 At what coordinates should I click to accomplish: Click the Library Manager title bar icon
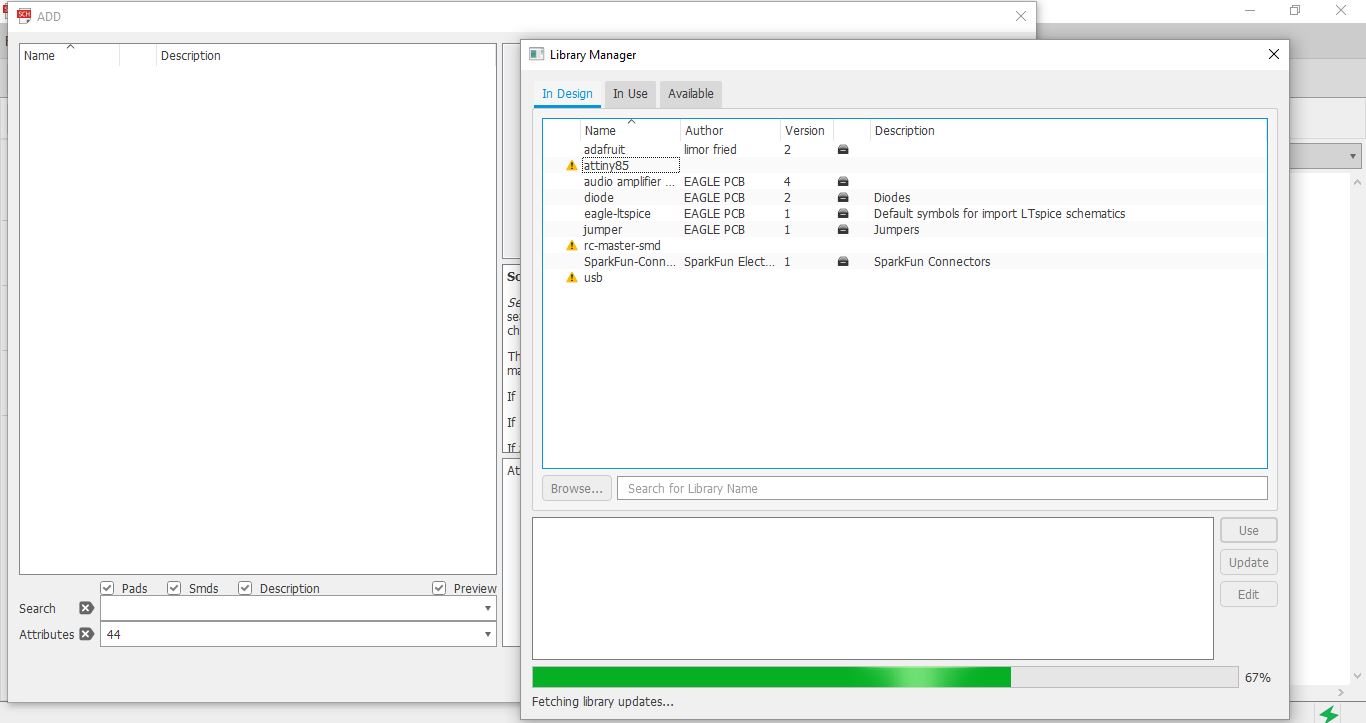pyautogui.click(x=537, y=55)
